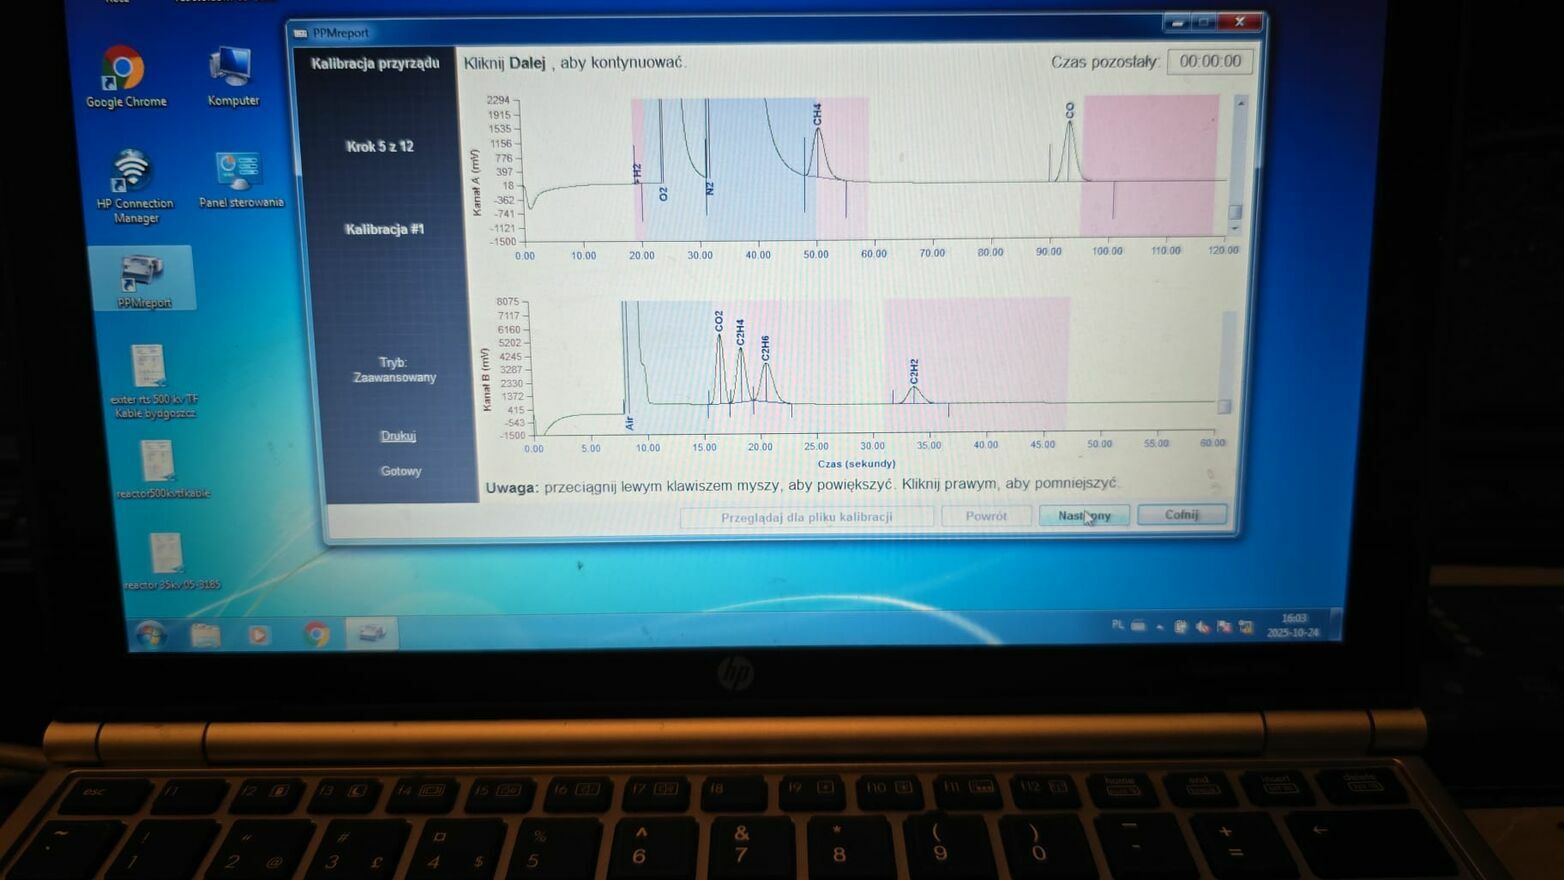Open the Komputer desktop icon
This screenshot has height=880, width=1564.
click(x=231, y=72)
